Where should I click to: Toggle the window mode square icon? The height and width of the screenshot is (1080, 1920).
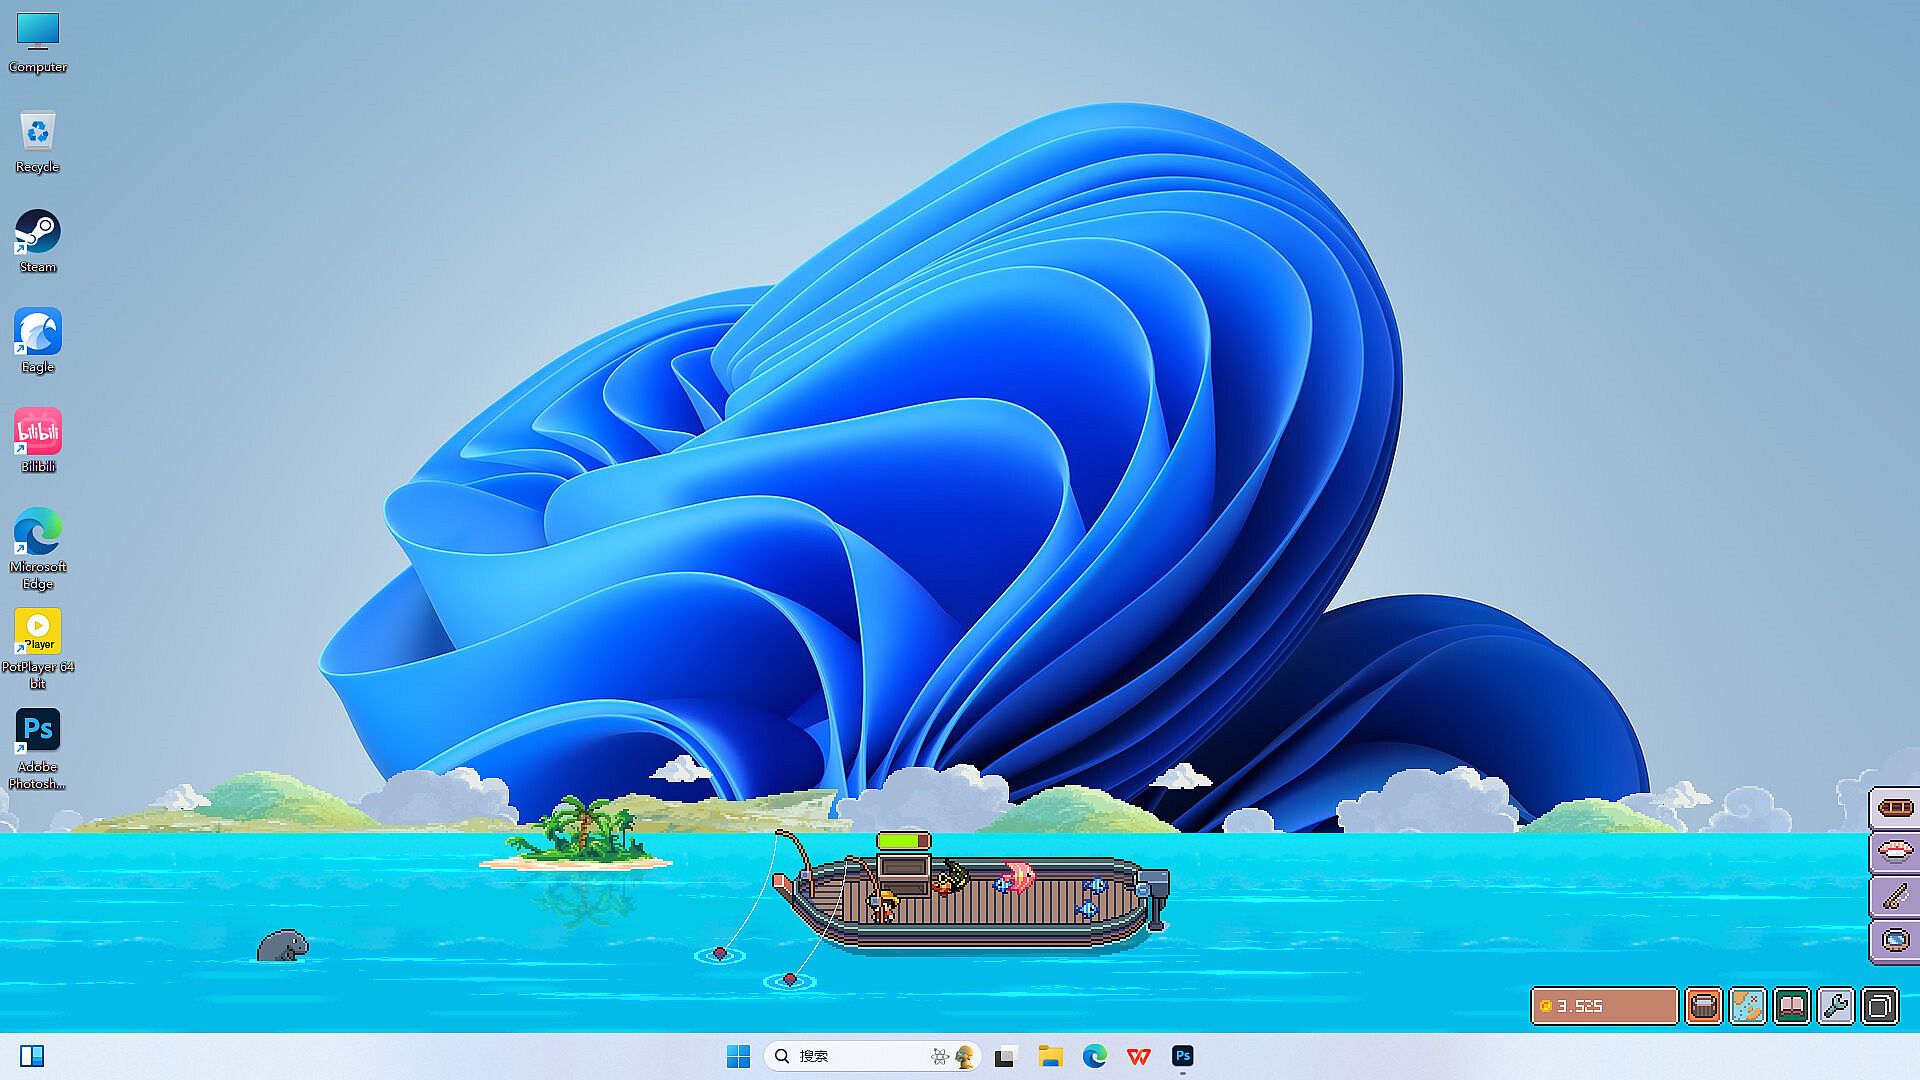pos(1879,1006)
